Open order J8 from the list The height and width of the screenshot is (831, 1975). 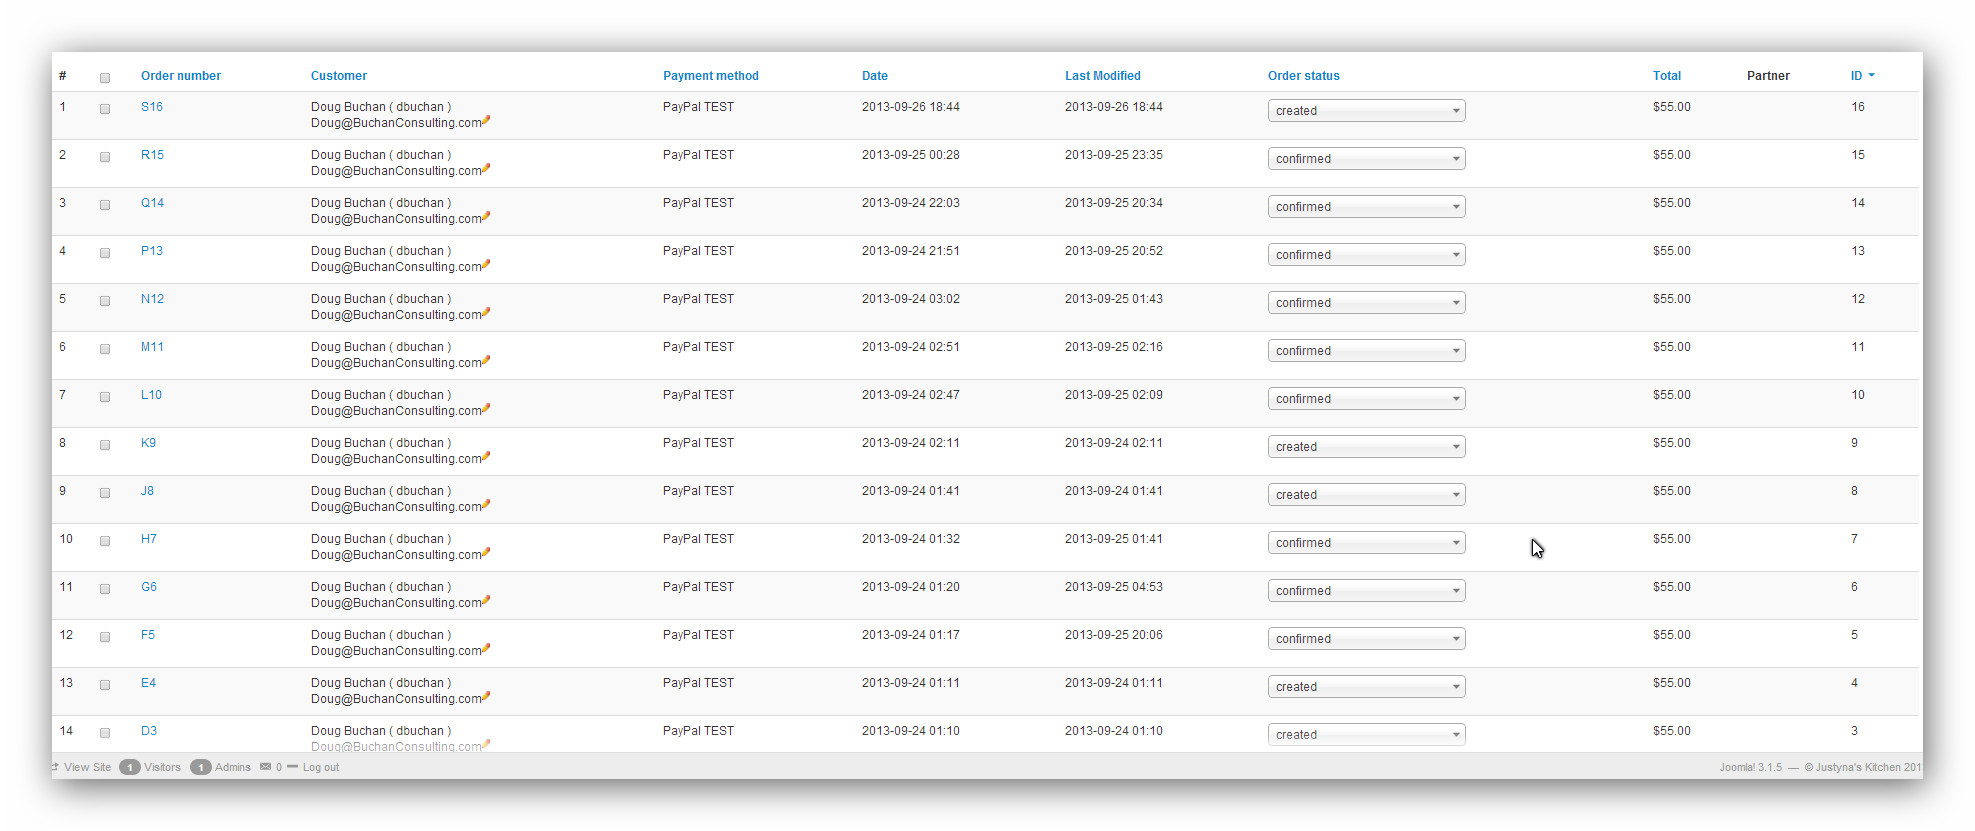coord(147,491)
